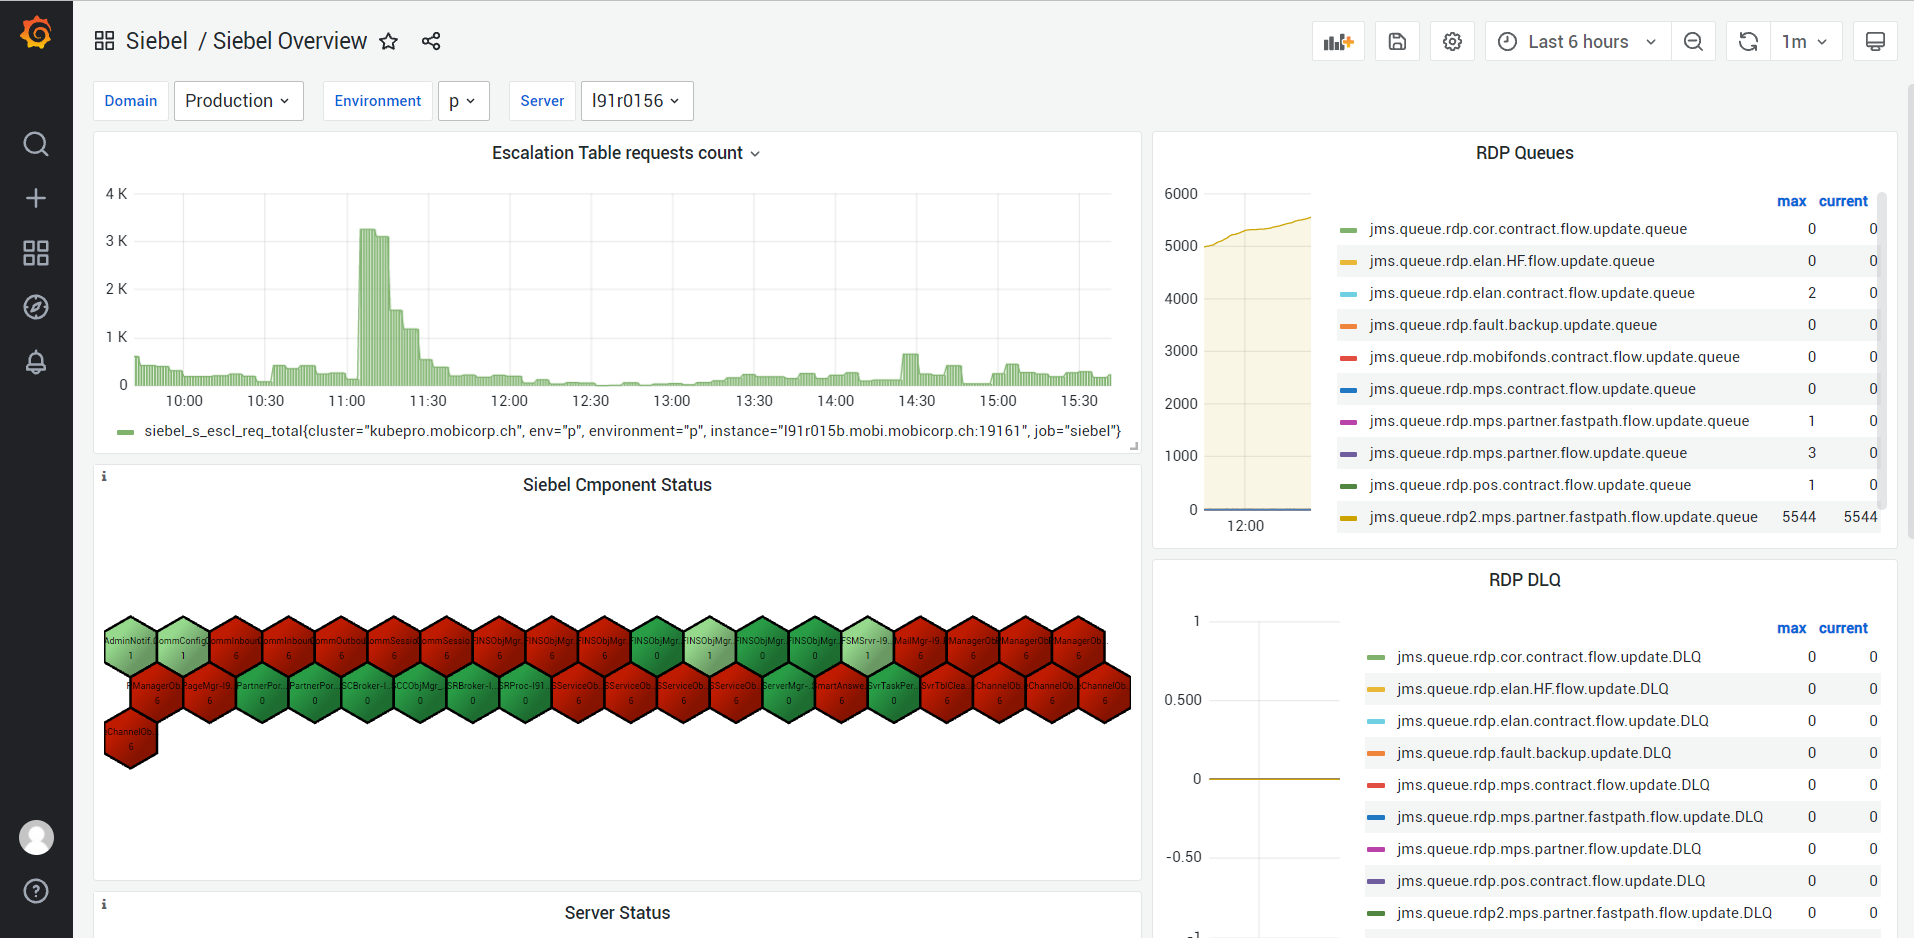Open the Alerting bell icon
Image resolution: width=1914 pixels, height=941 pixels.
36,362
